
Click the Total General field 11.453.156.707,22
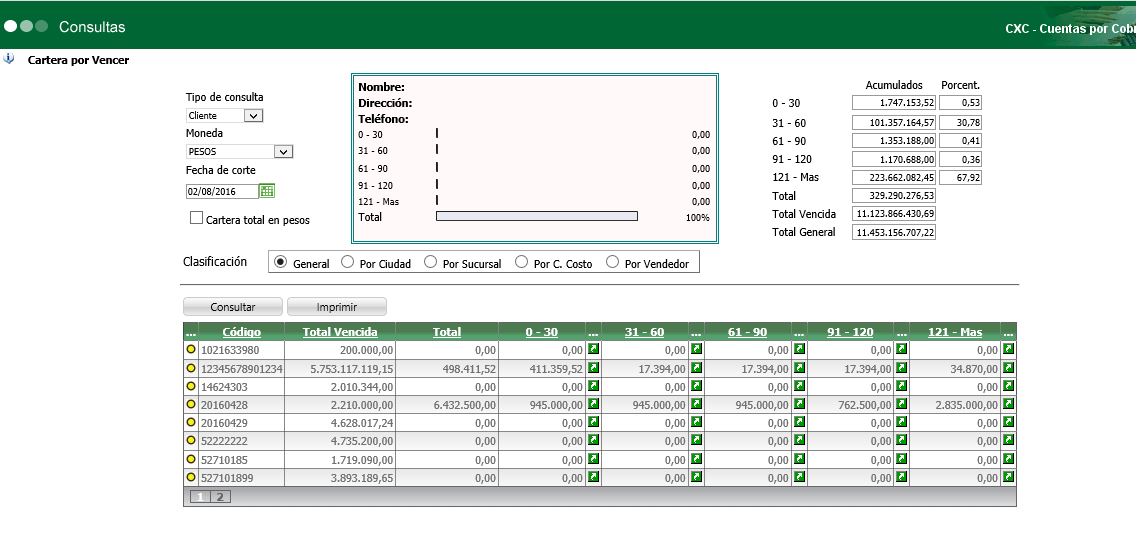[894, 233]
